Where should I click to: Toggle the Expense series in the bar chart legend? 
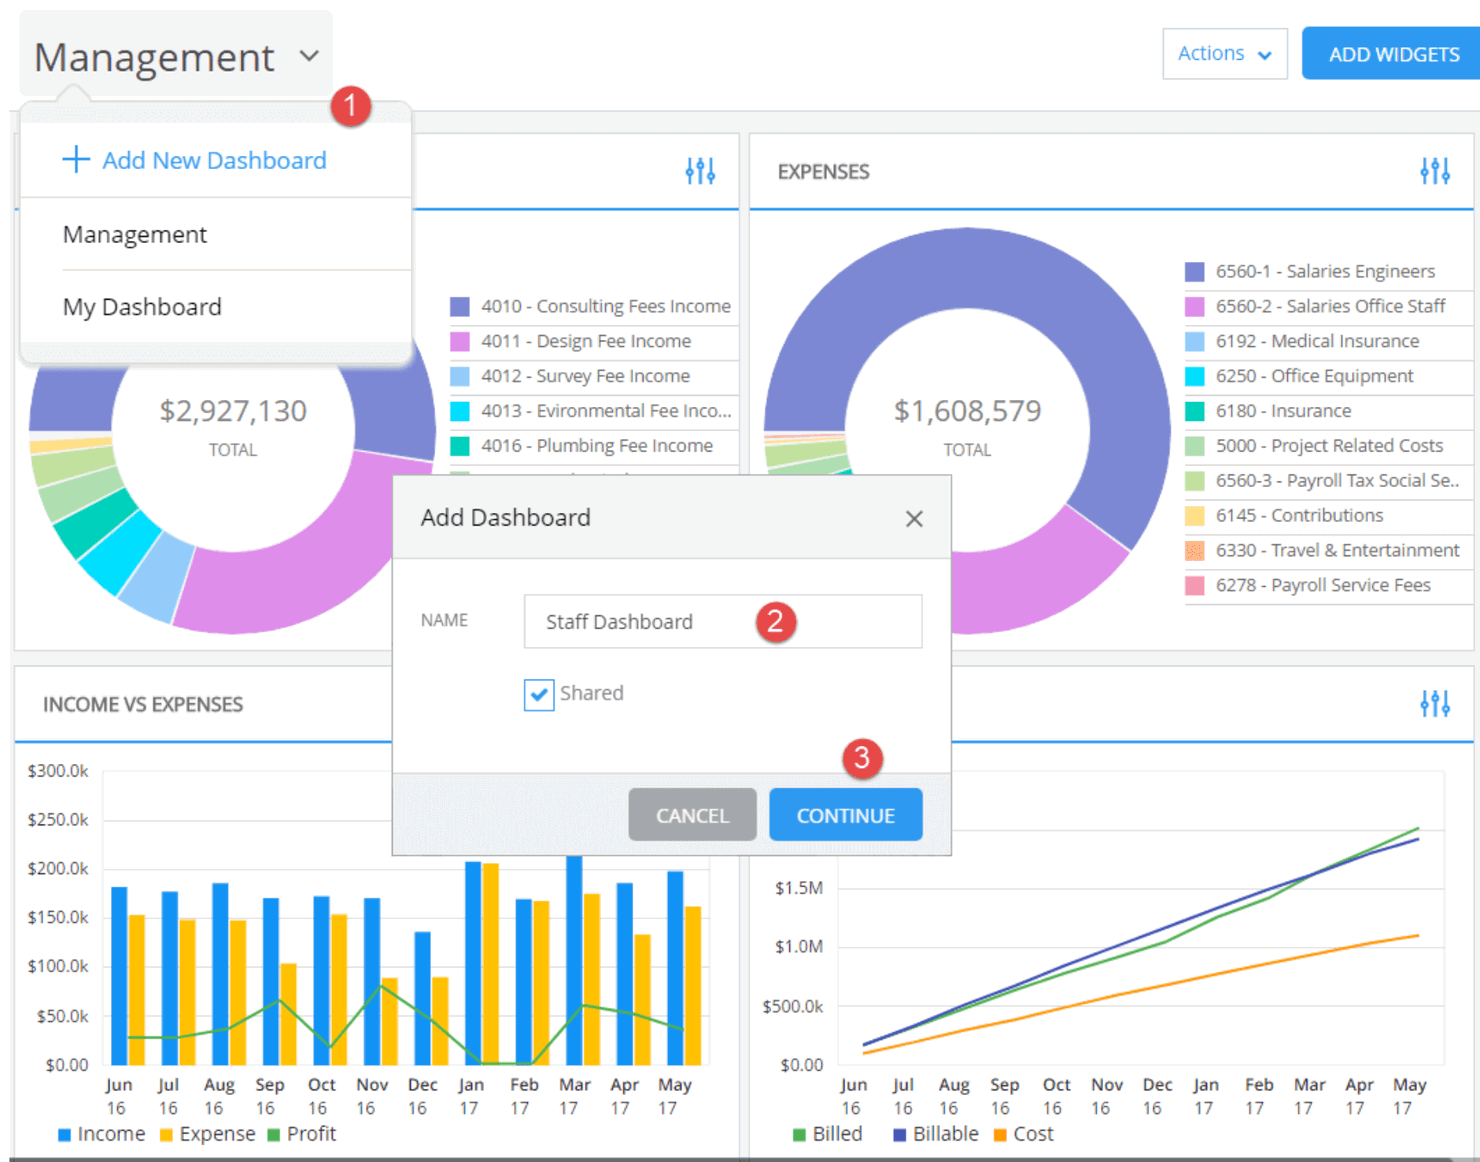click(208, 1134)
